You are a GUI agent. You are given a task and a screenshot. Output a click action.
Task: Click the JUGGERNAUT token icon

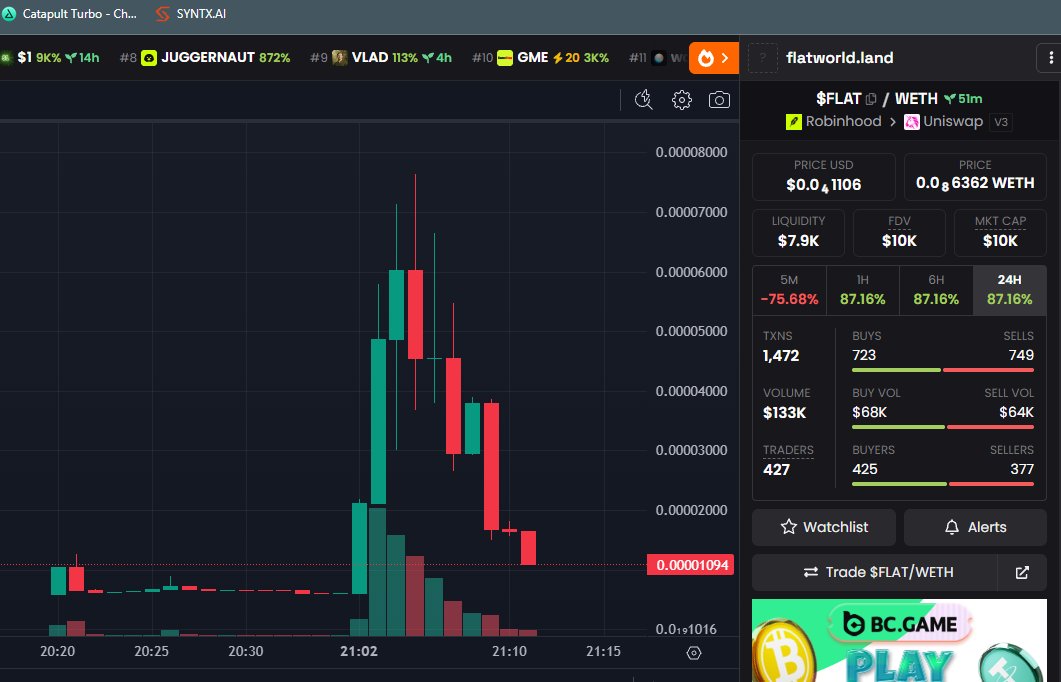tap(149, 58)
